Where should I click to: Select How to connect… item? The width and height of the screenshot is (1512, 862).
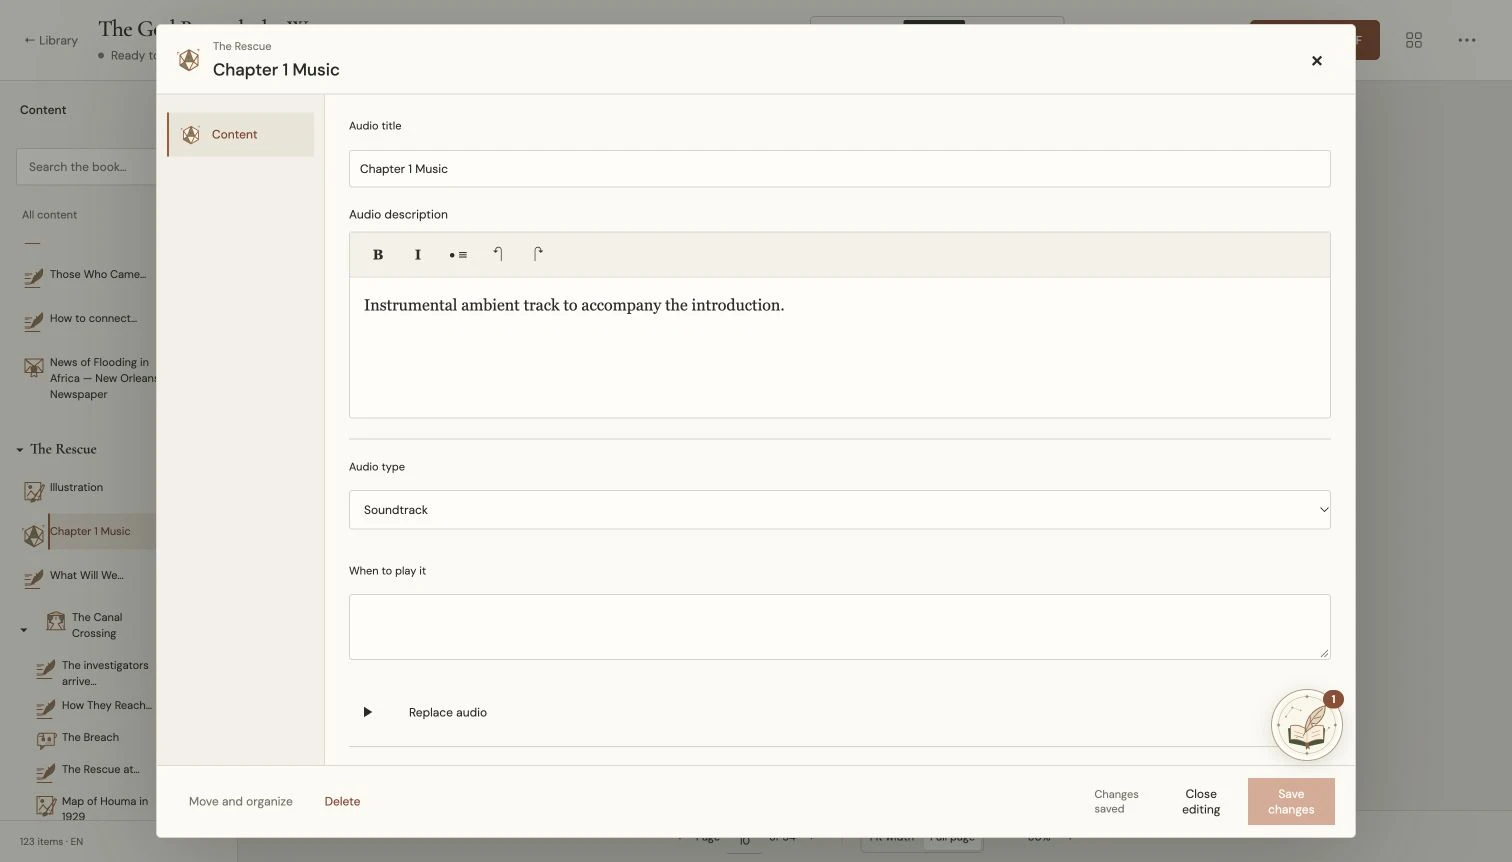click(x=94, y=318)
